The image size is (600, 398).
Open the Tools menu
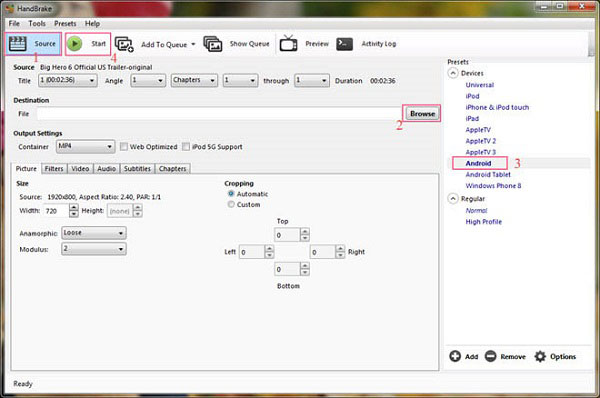pos(37,24)
